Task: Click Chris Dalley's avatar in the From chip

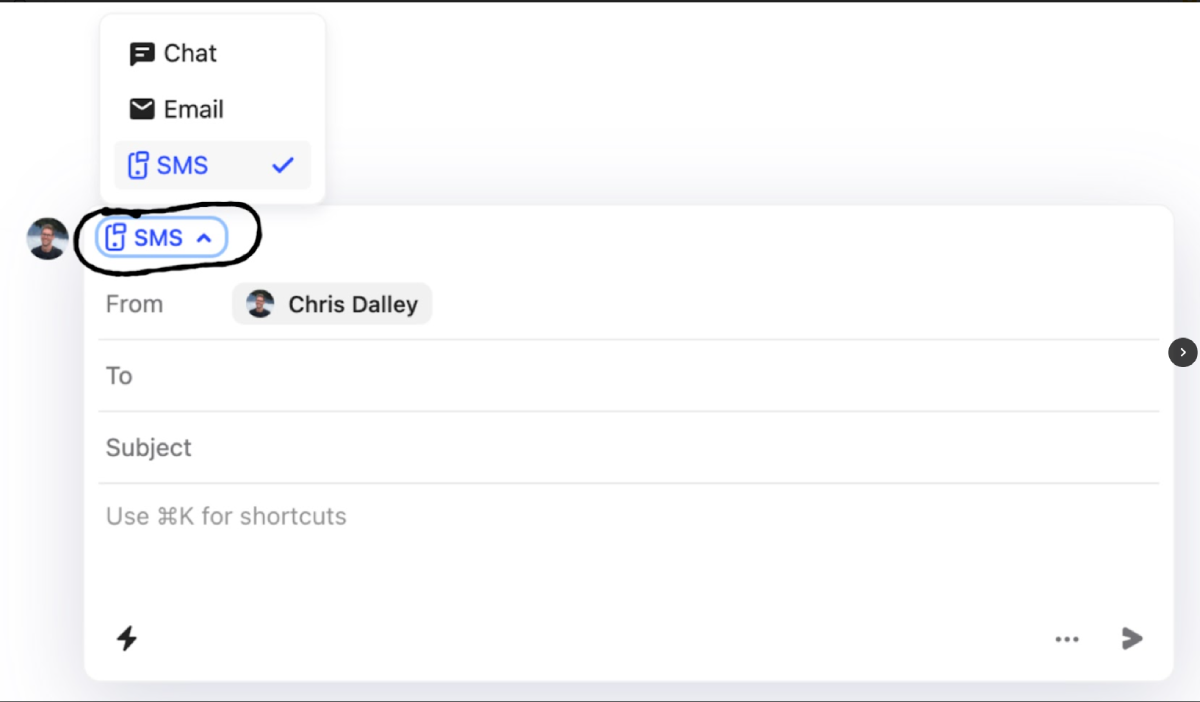Action: 260,304
